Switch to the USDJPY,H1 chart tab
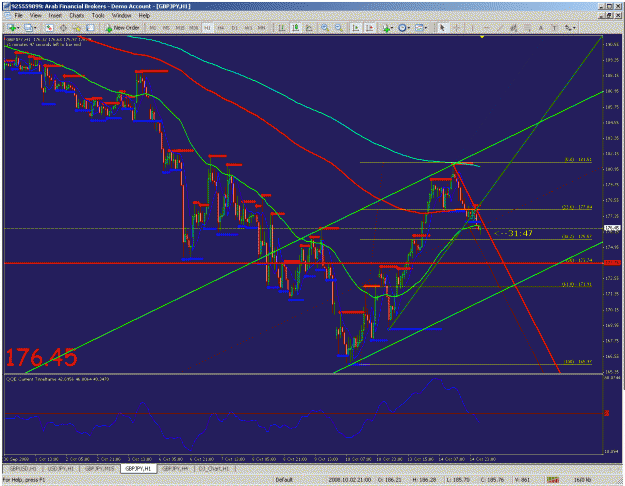 point(61,468)
